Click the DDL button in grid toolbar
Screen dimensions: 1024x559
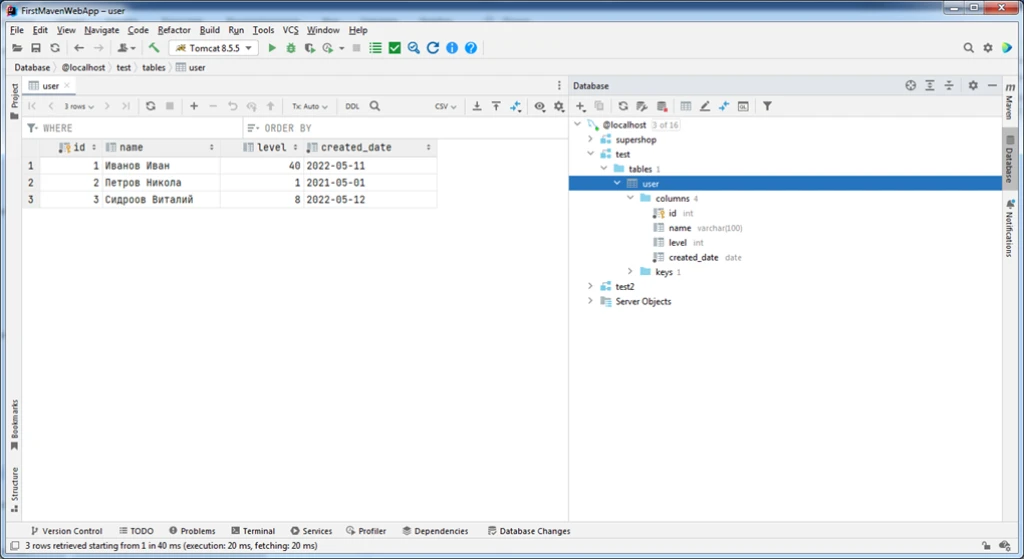(352, 106)
